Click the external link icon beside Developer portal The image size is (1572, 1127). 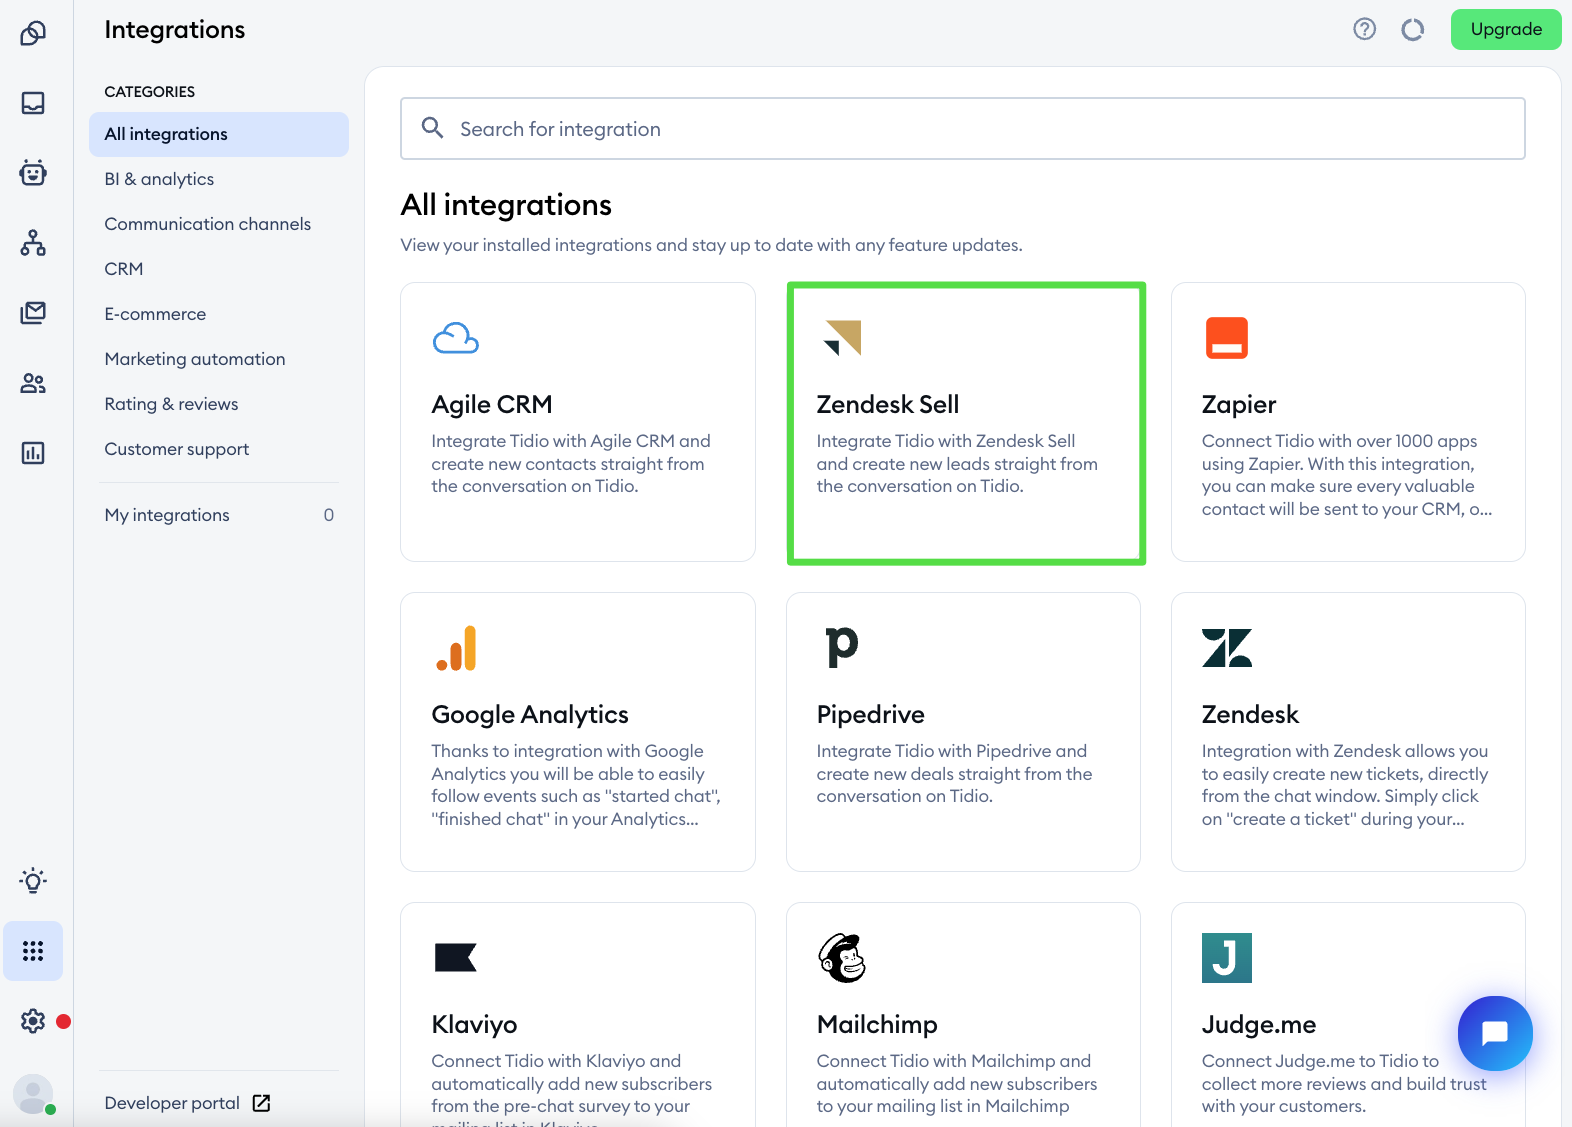pos(261,1103)
